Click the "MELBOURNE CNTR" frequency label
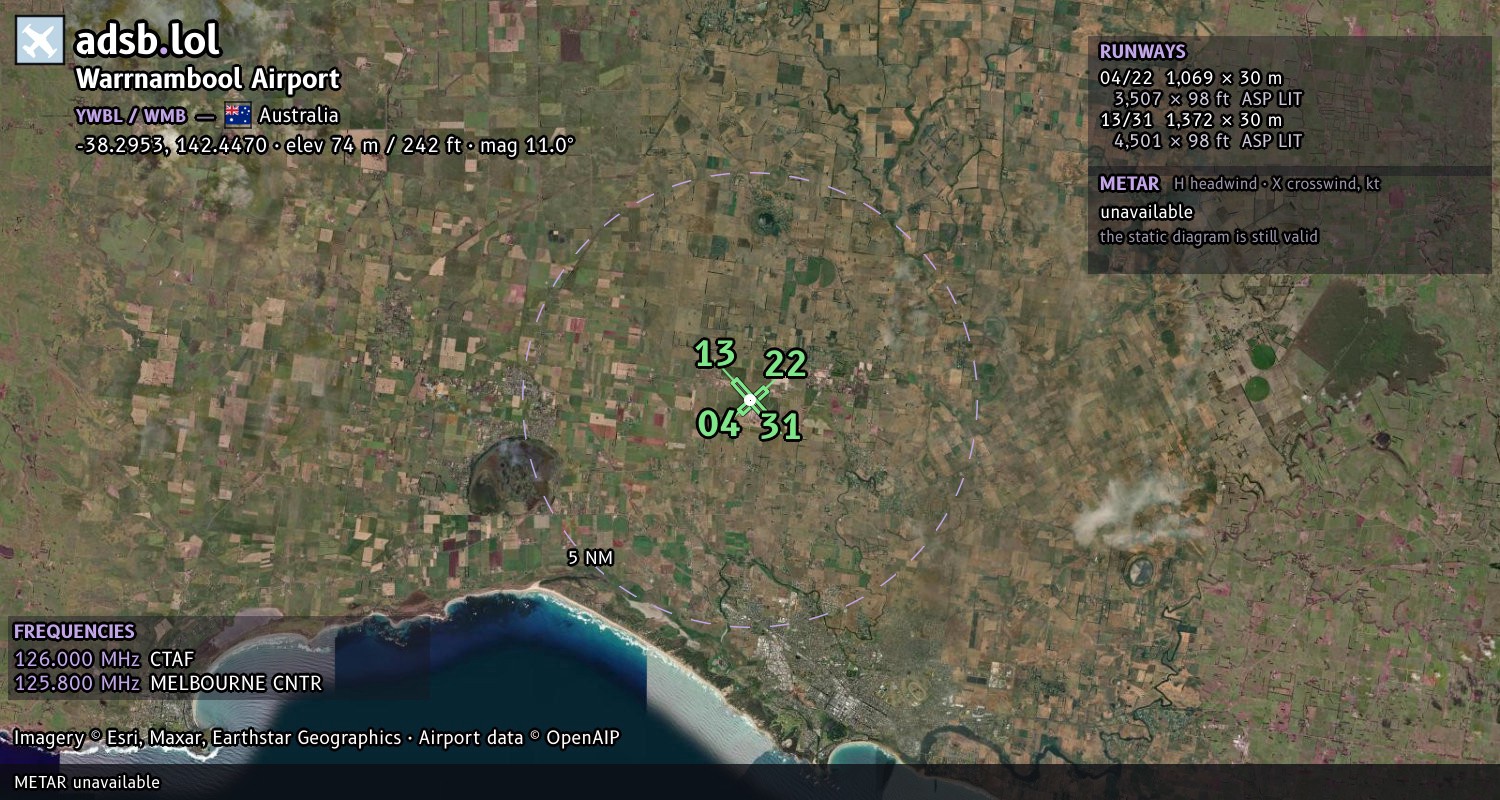This screenshot has height=800, width=1500. 236,683
